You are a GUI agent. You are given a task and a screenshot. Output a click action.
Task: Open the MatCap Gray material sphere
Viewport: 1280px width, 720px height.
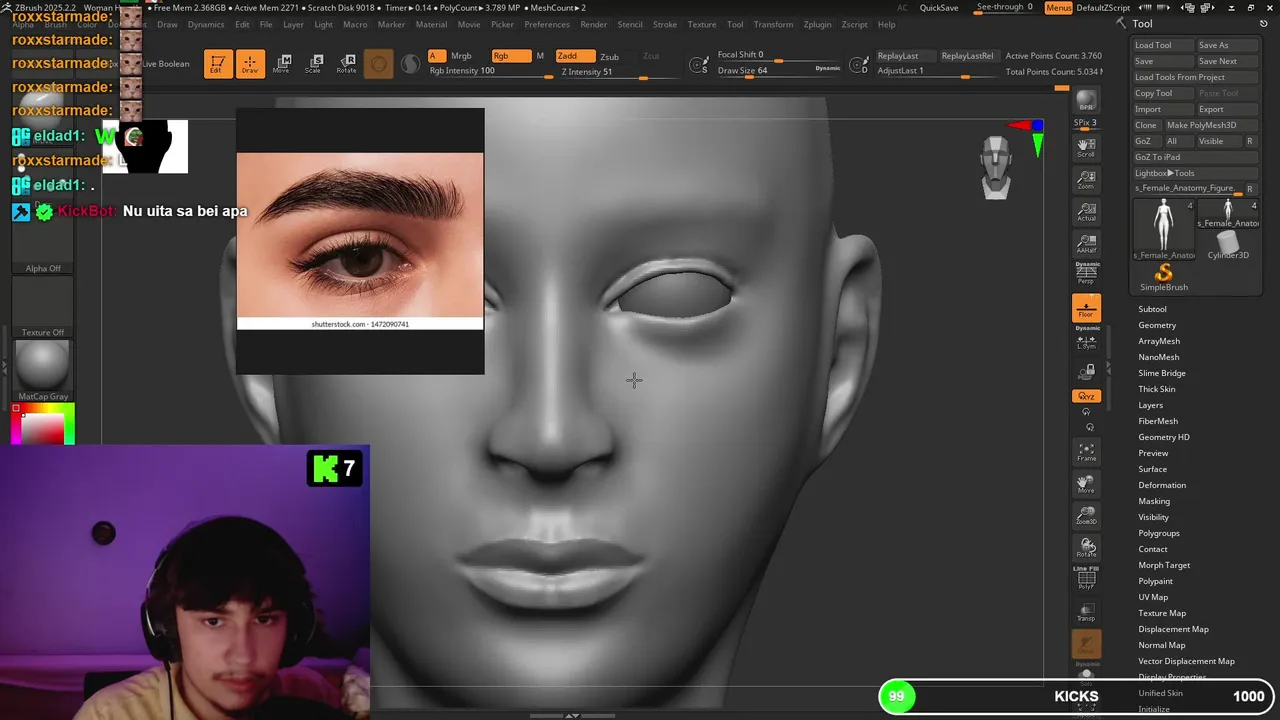(x=43, y=365)
